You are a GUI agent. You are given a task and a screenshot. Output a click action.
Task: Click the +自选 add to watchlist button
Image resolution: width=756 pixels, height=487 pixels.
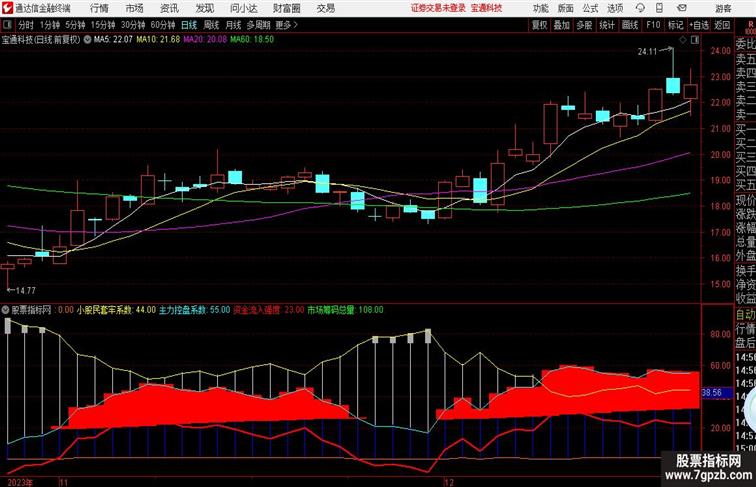(x=699, y=25)
